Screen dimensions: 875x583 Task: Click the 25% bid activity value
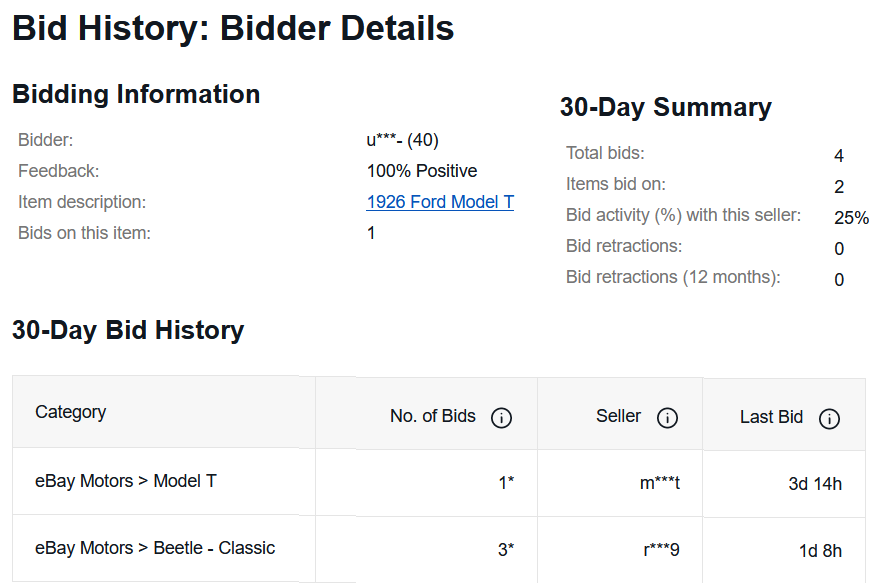coord(851,218)
